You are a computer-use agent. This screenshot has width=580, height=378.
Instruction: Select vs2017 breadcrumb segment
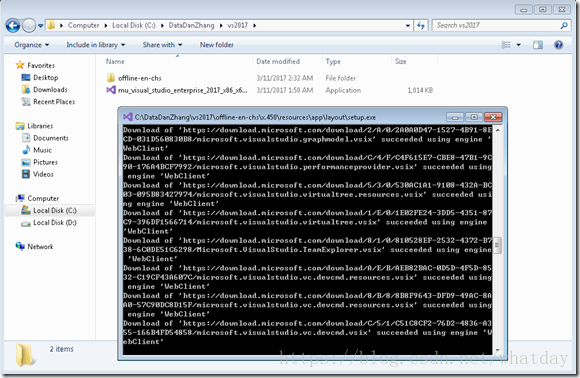point(237,25)
